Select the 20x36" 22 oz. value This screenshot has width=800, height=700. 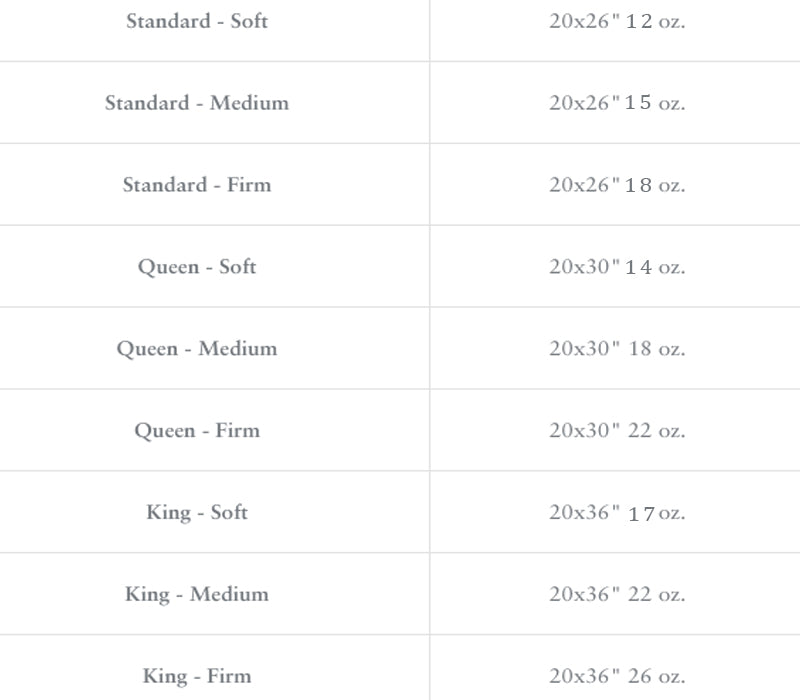[617, 595]
